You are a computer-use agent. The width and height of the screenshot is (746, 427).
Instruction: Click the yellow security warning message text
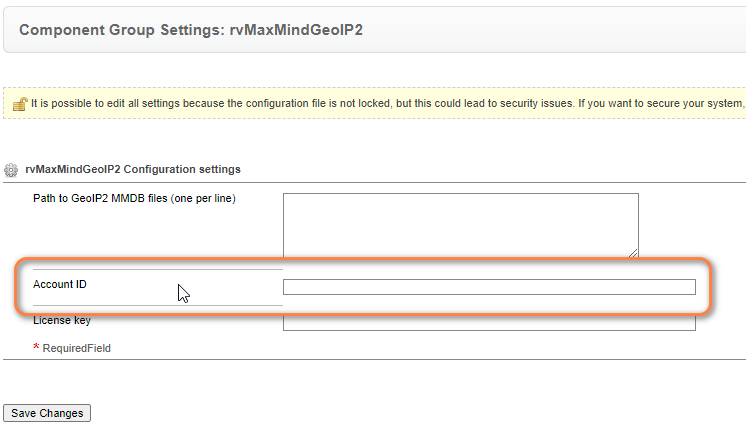tap(387, 104)
